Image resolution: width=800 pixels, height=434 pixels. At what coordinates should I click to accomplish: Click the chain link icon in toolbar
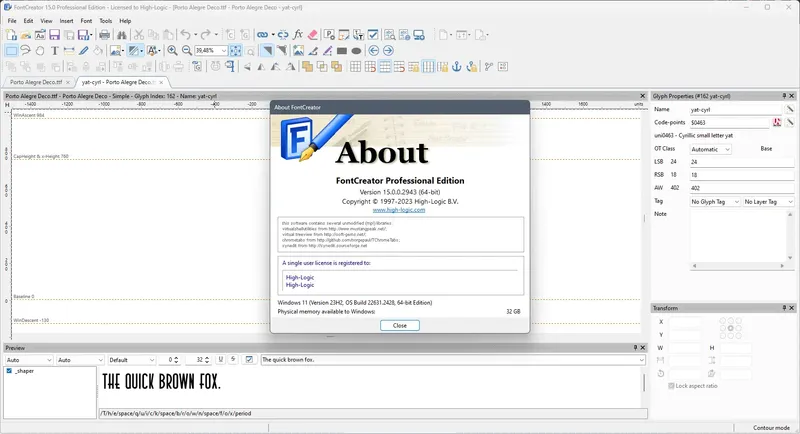pyautogui.click(x=262, y=35)
